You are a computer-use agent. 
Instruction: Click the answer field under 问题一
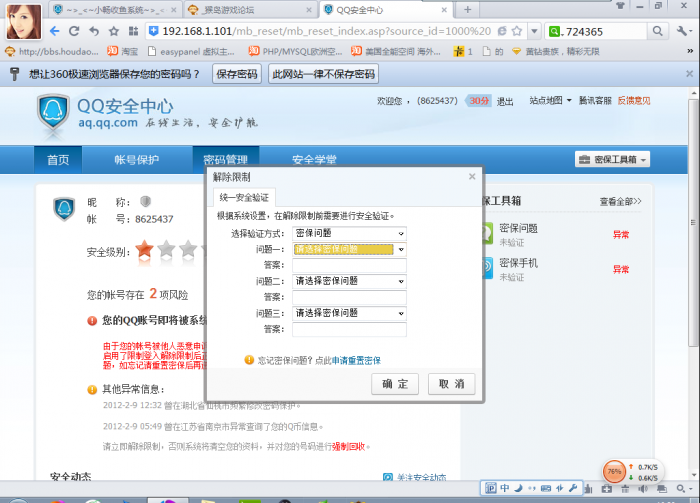[x=349, y=266]
